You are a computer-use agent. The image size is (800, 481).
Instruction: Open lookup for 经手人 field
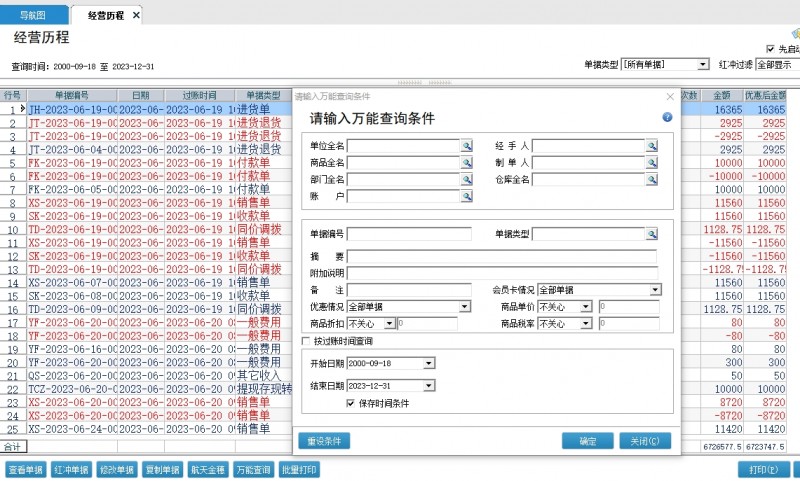click(x=652, y=146)
